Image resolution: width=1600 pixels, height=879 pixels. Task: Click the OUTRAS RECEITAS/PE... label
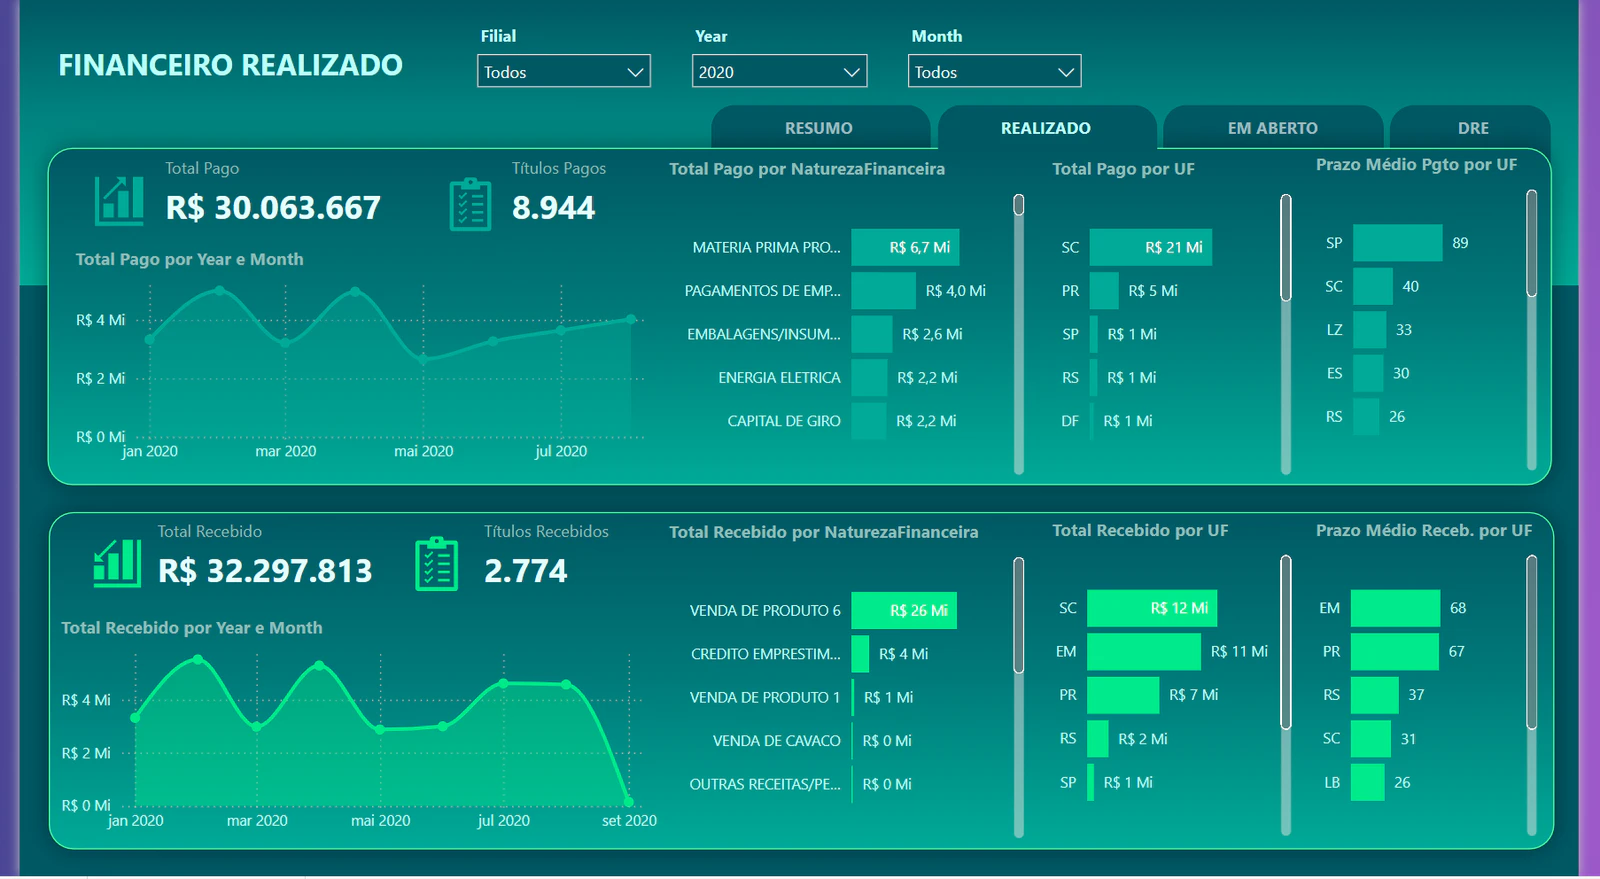pyautogui.click(x=765, y=785)
